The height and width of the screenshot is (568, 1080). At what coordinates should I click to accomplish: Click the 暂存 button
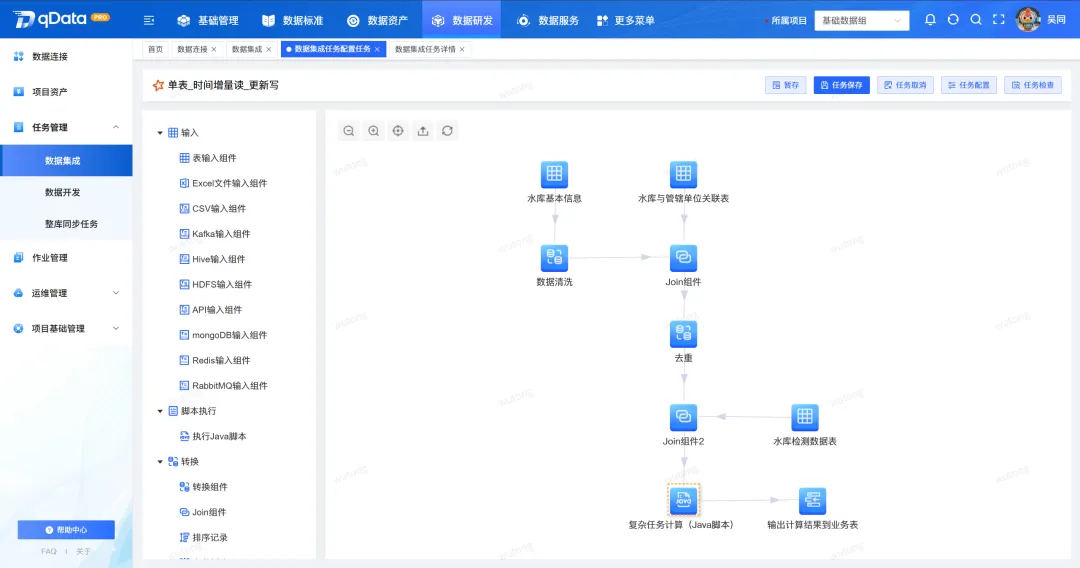[786, 85]
